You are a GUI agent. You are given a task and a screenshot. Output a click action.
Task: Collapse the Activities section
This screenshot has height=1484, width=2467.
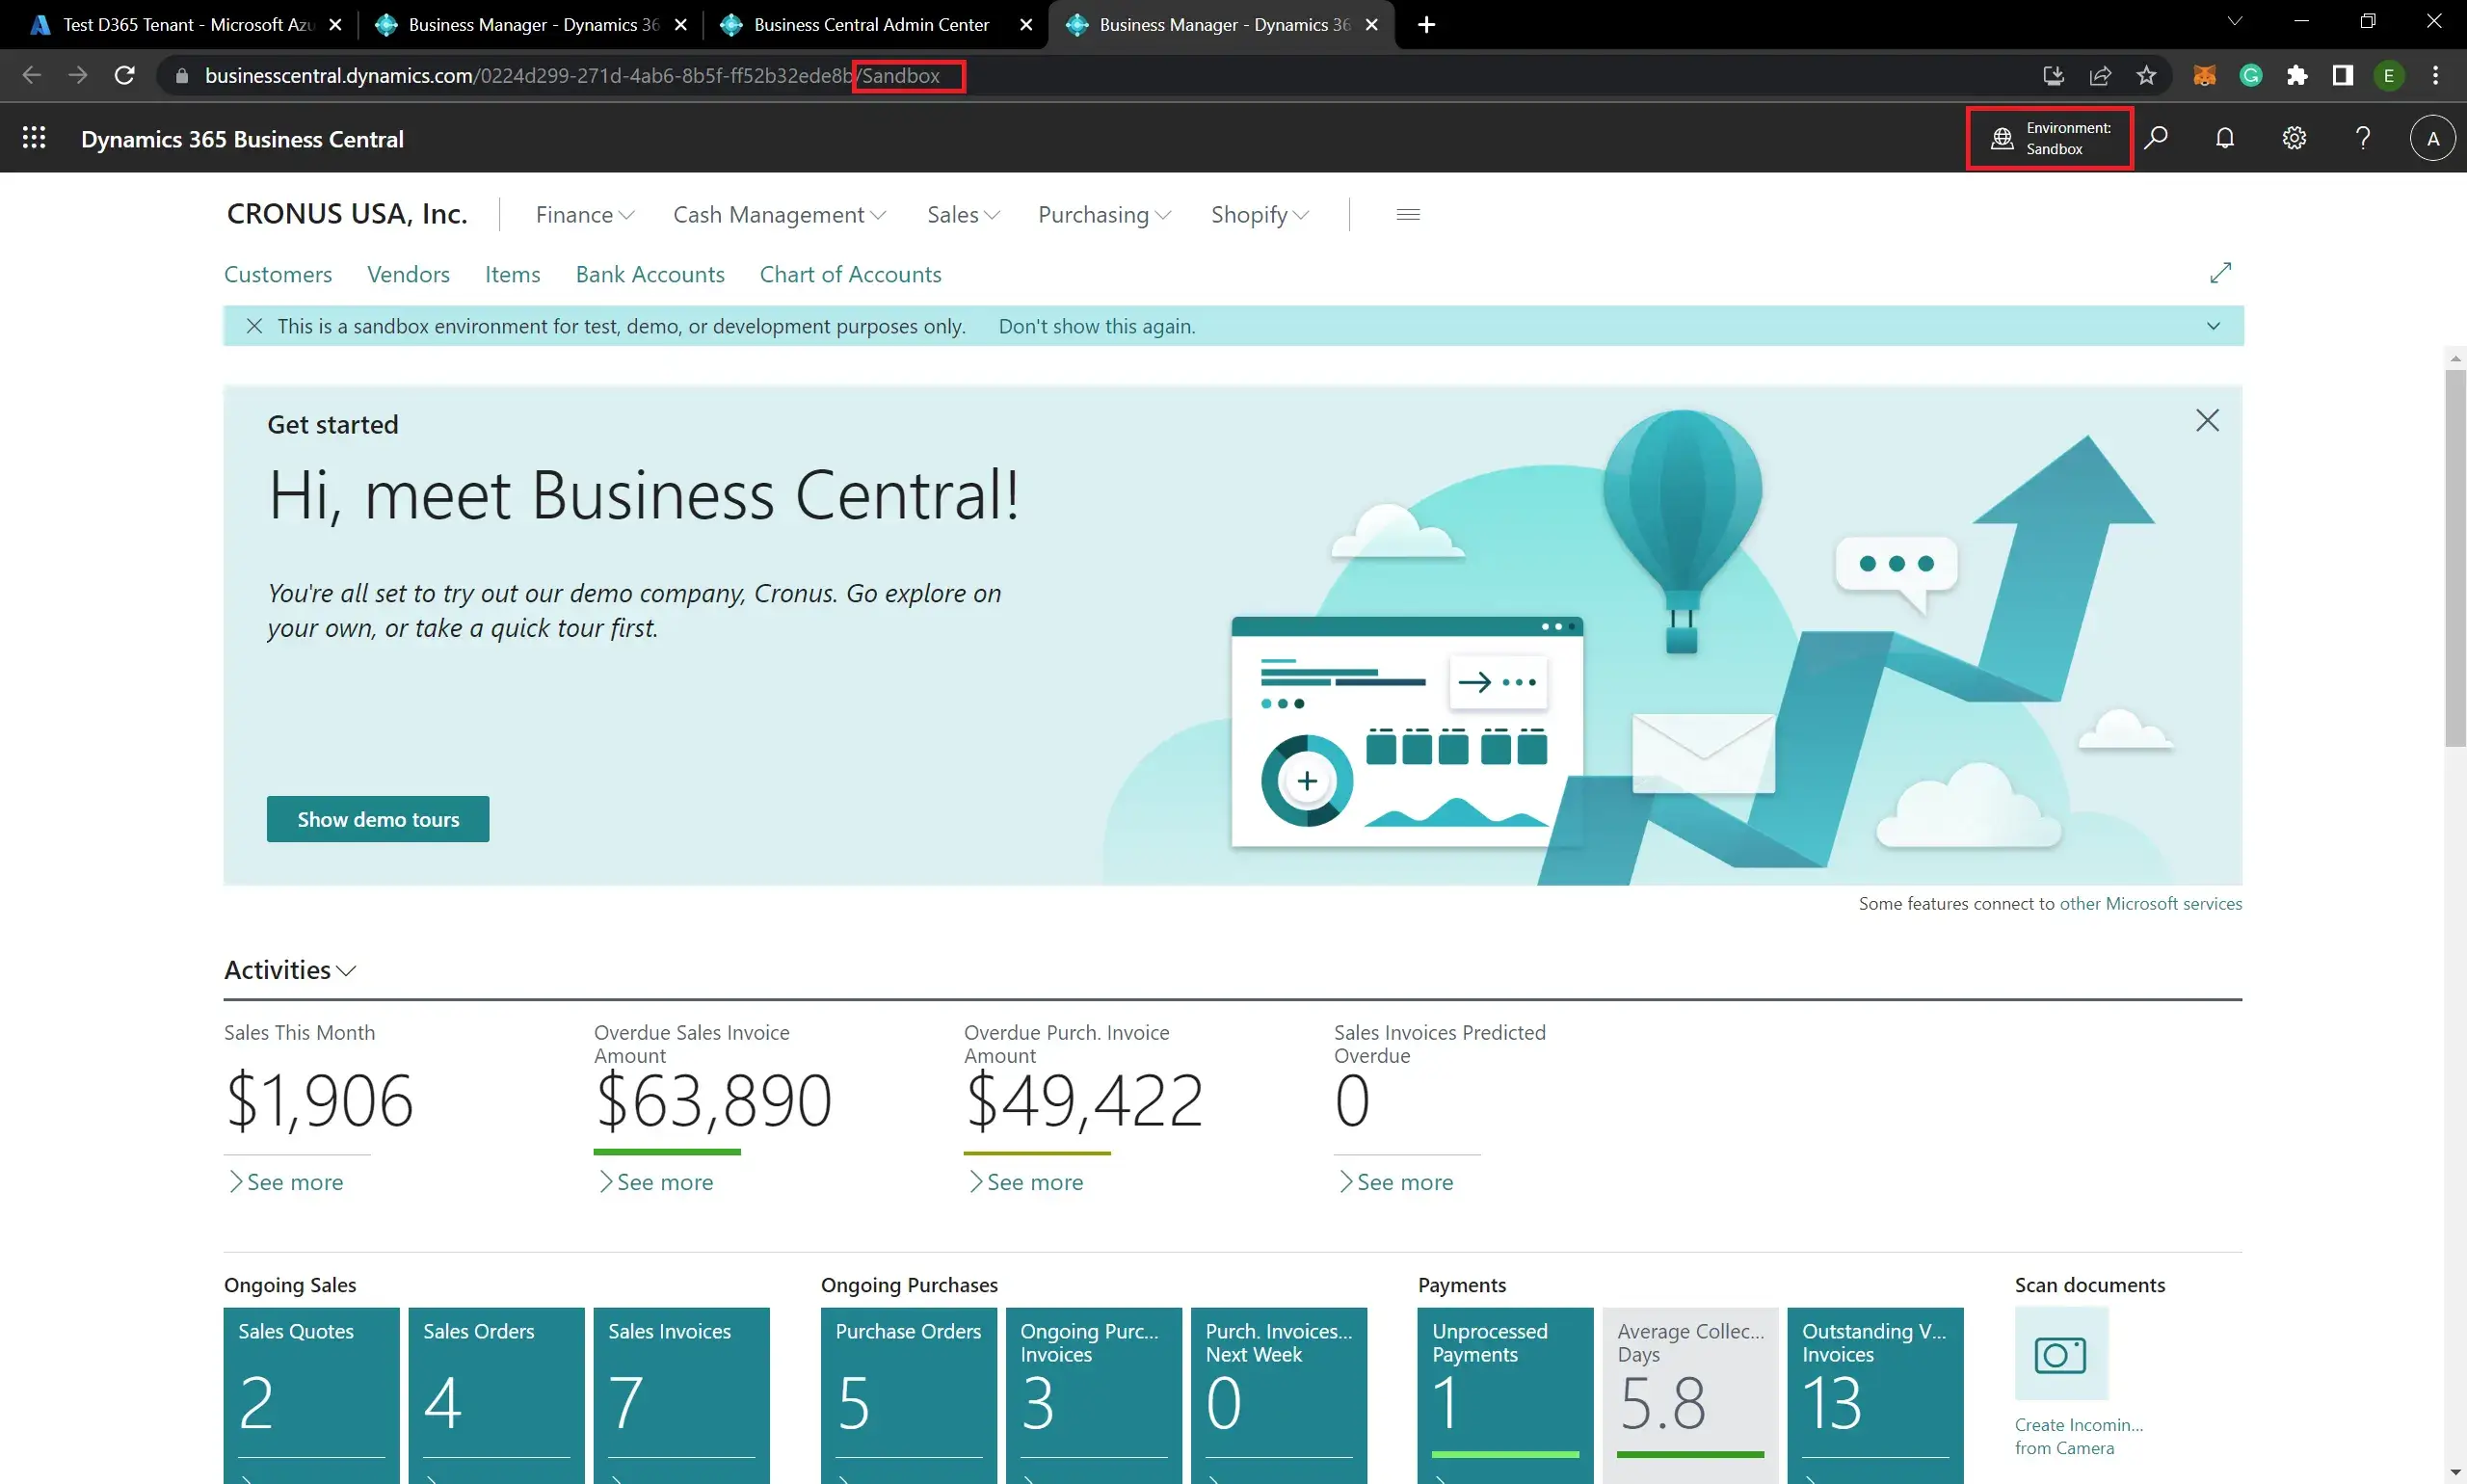[x=290, y=970]
